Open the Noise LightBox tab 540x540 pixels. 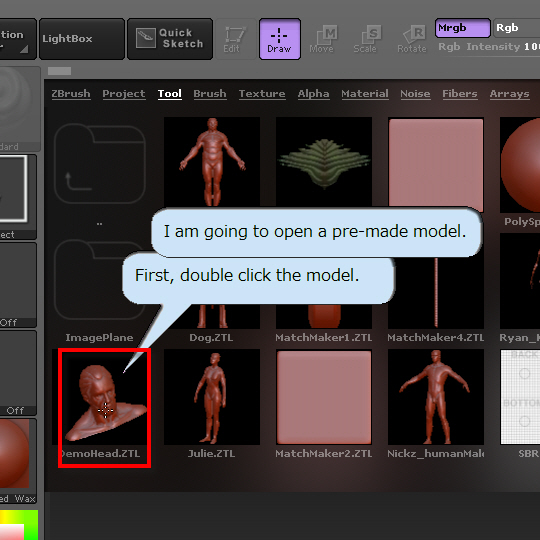[x=415, y=94]
